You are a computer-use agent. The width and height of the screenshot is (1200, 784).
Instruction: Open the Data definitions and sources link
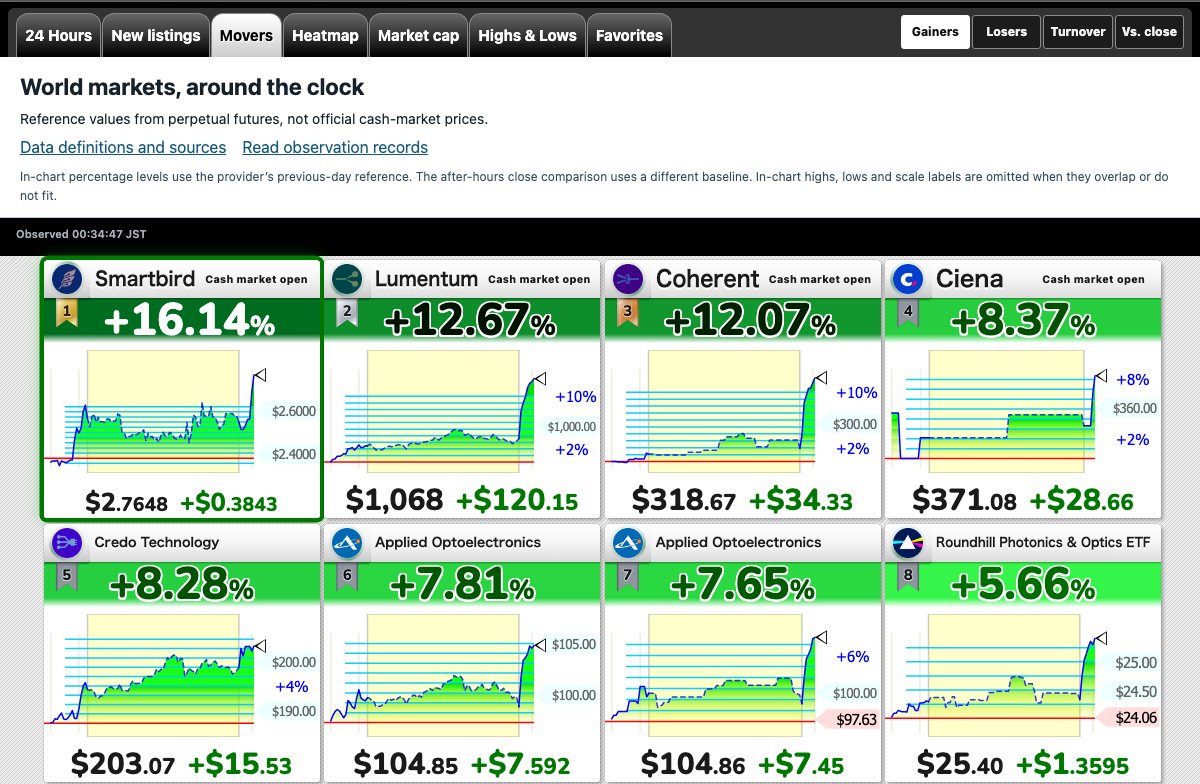123,147
